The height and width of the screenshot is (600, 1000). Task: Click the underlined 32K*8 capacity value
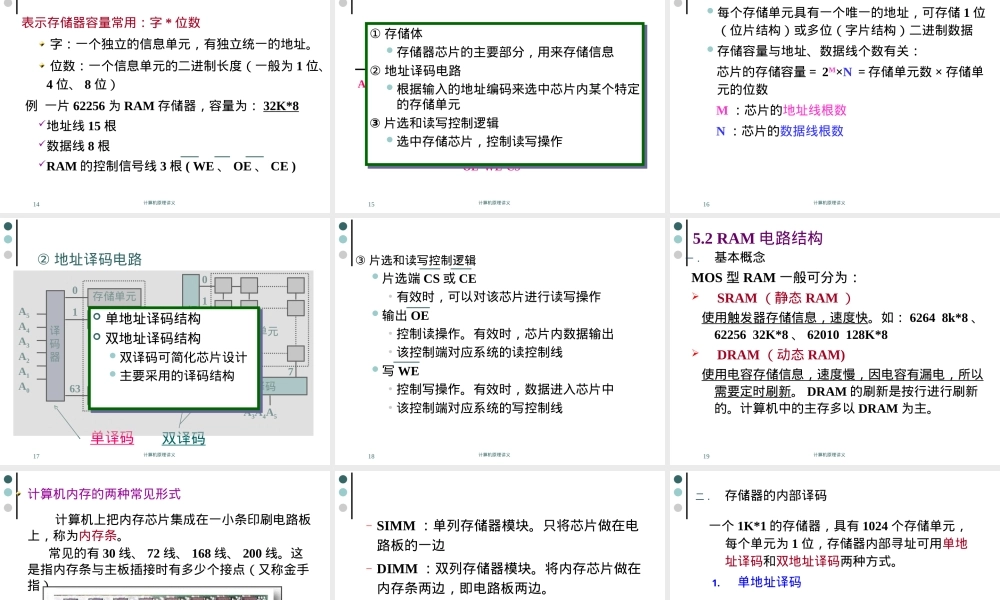(281, 106)
